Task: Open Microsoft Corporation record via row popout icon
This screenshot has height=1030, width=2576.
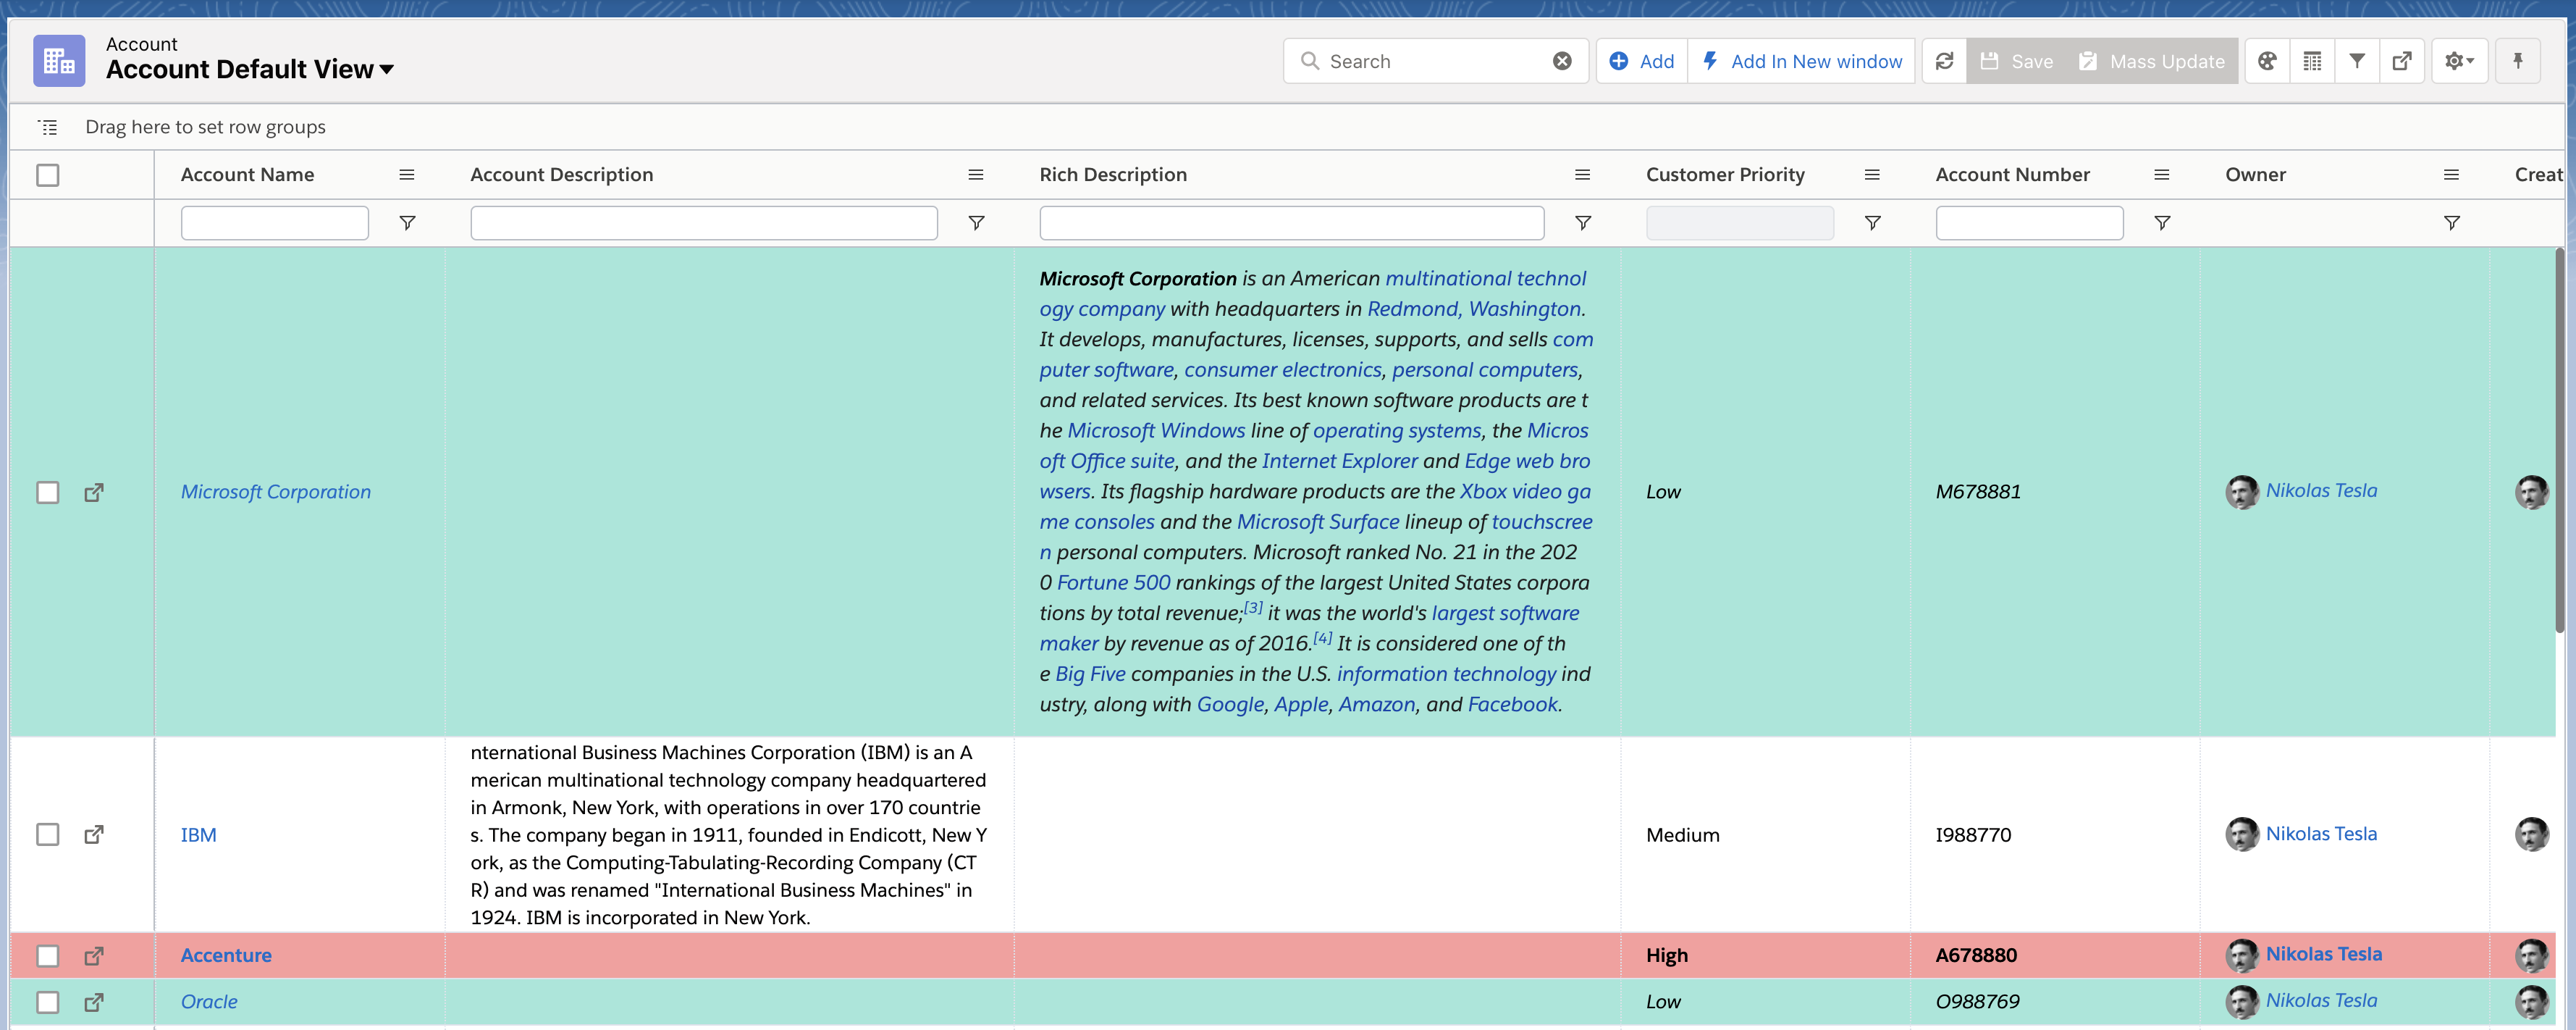Action: [x=94, y=492]
